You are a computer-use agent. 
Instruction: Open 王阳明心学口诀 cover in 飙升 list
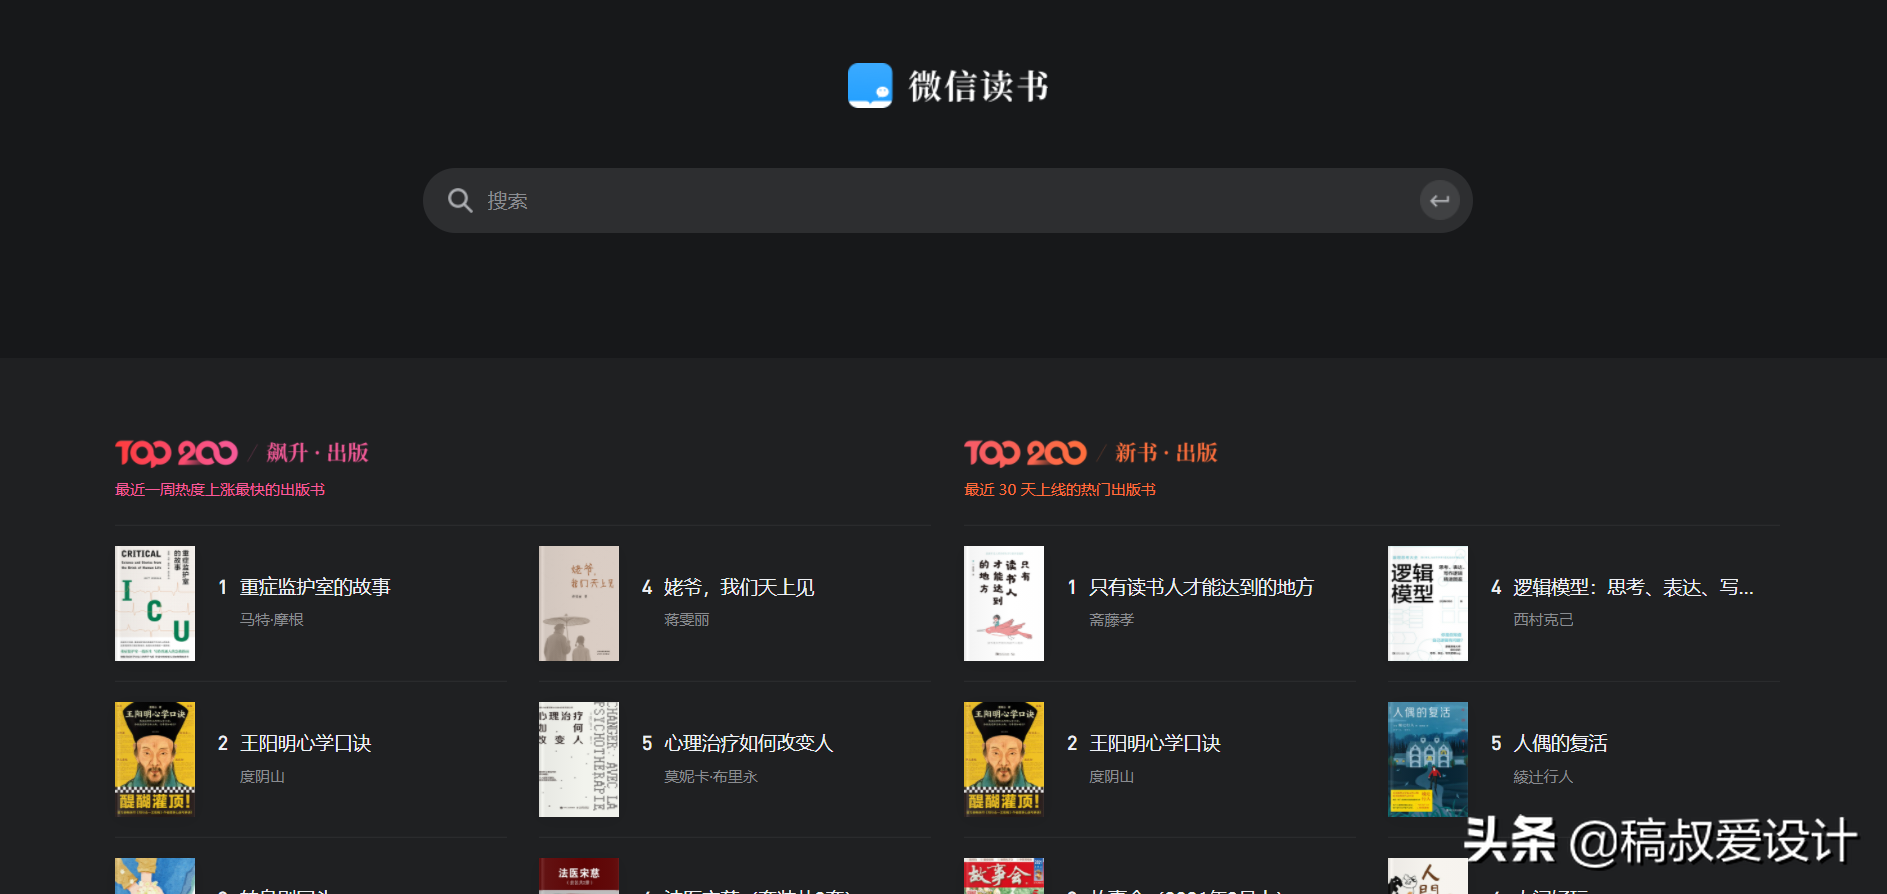pyautogui.click(x=155, y=759)
